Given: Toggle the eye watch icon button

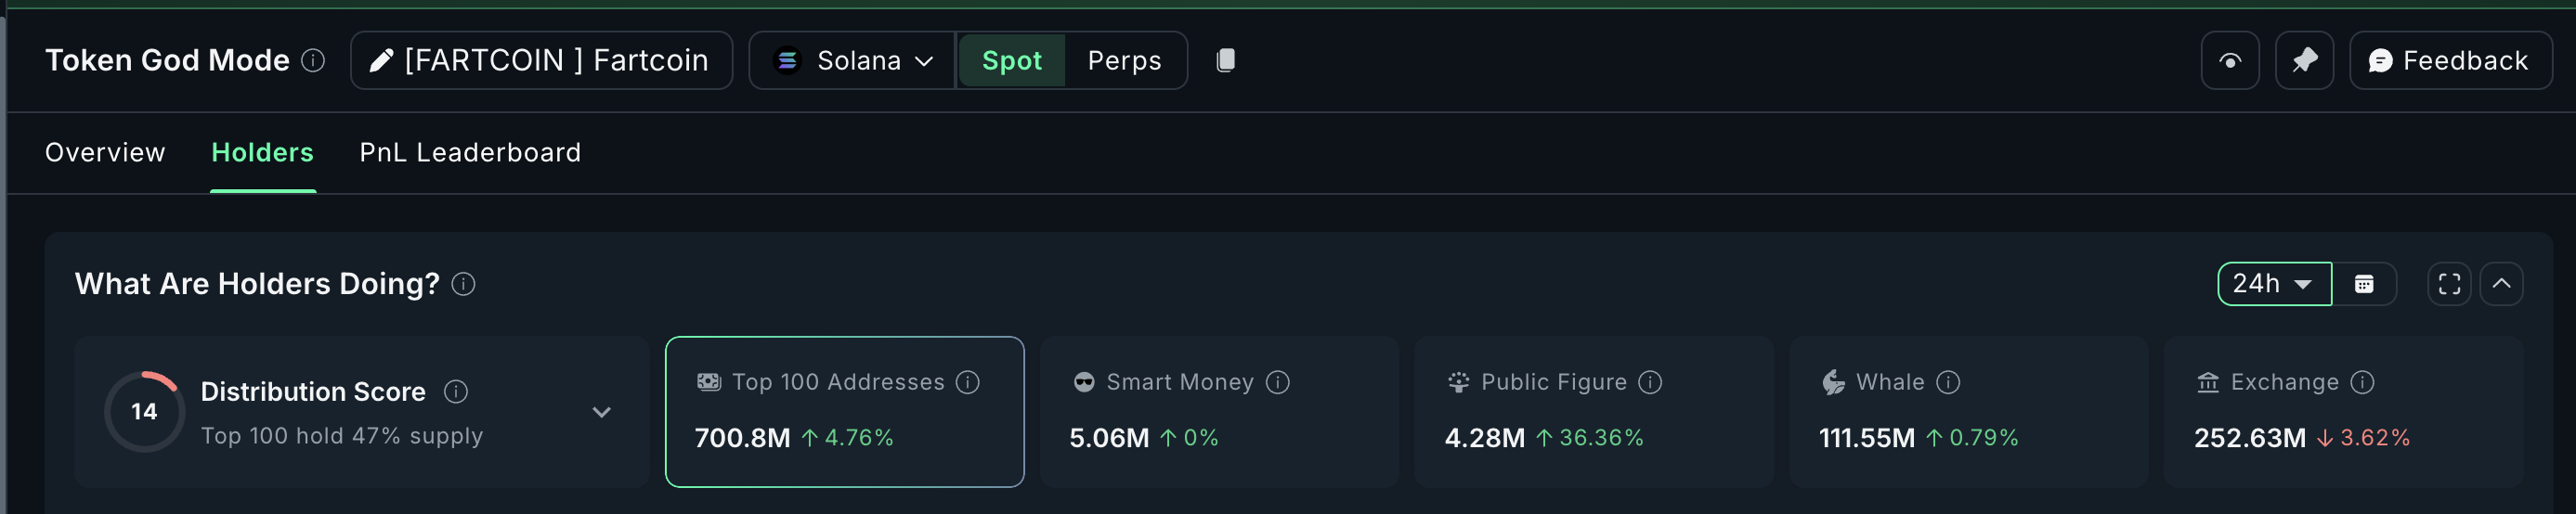Looking at the screenshot, I should tap(2230, 61).
